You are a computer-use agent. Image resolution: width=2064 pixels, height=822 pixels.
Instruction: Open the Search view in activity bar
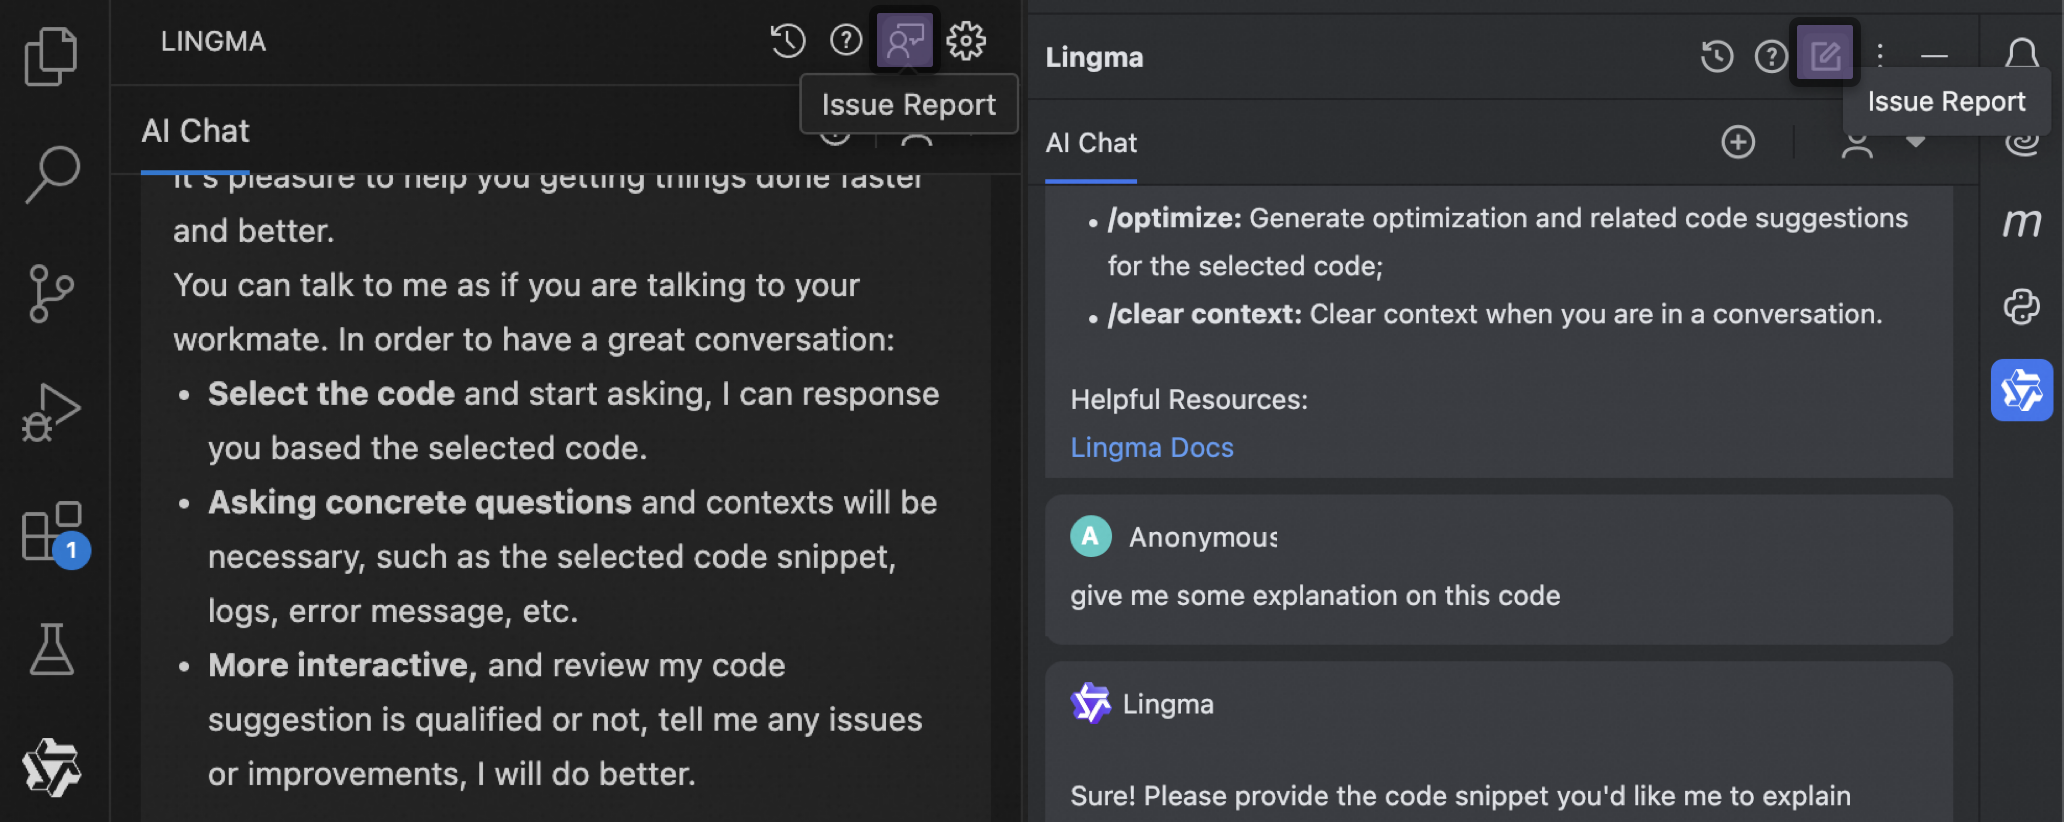pyautogui.click(x=51, y=174)
